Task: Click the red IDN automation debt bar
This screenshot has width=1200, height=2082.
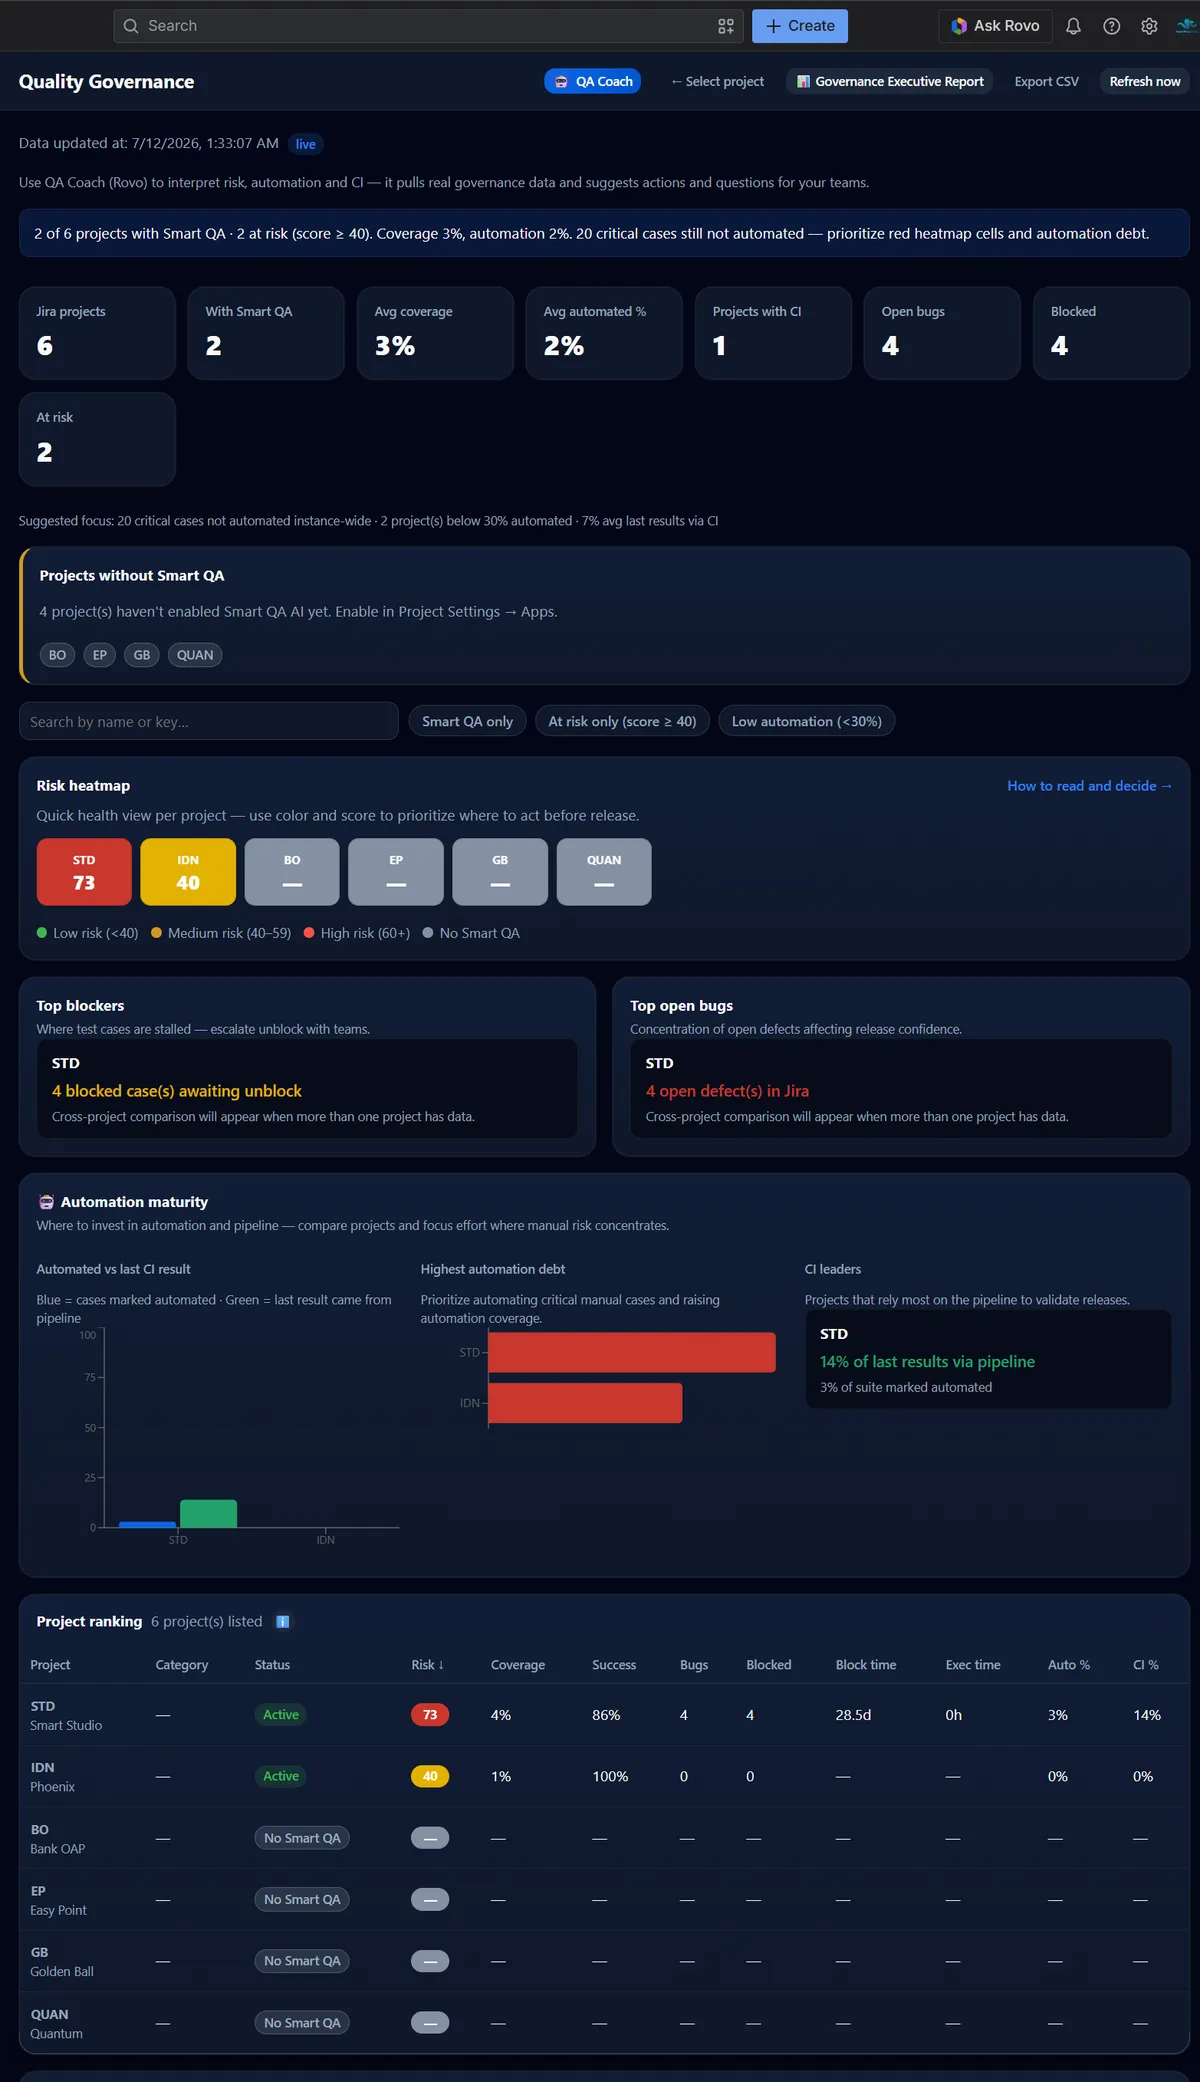Action: pyautogui.click(x=585, y=1402)
